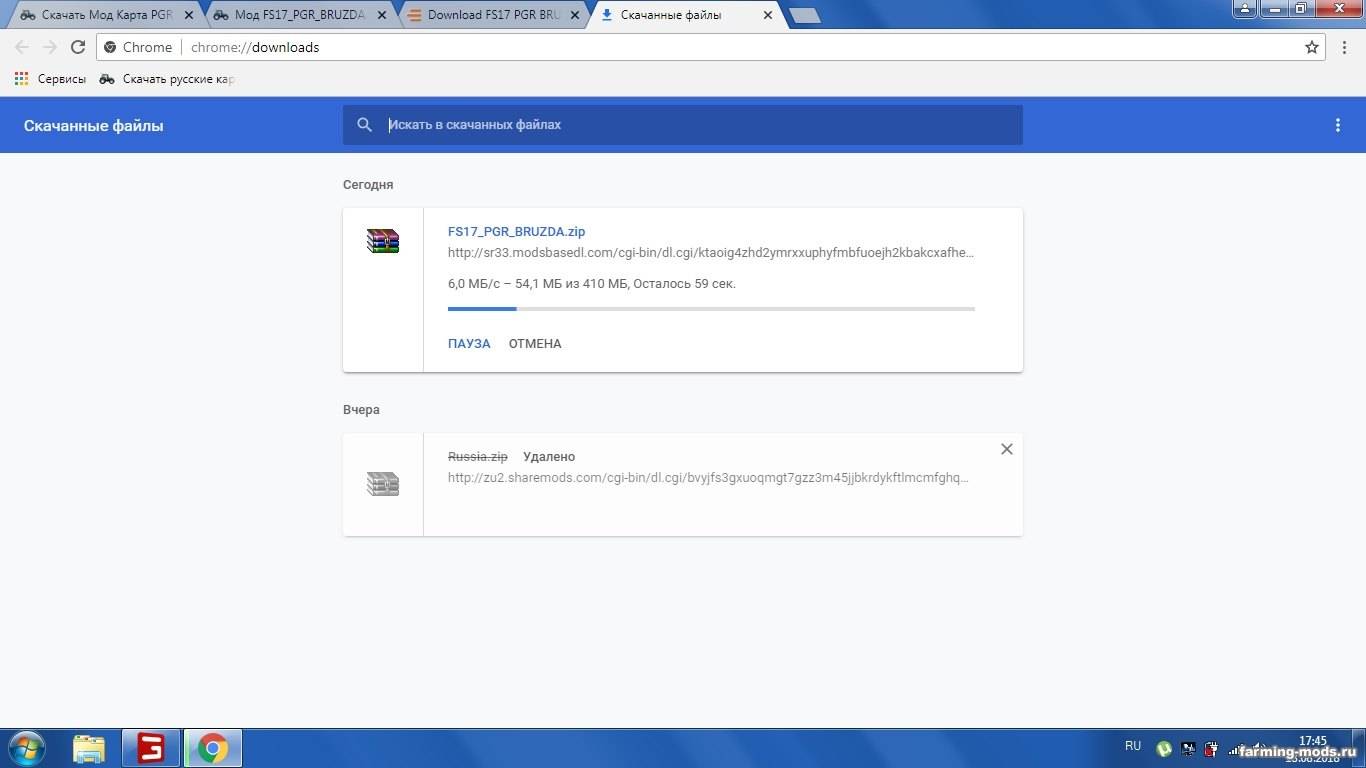Click the download progress bar
This screenshot has width=1366, height=768.
click(711, 309)
